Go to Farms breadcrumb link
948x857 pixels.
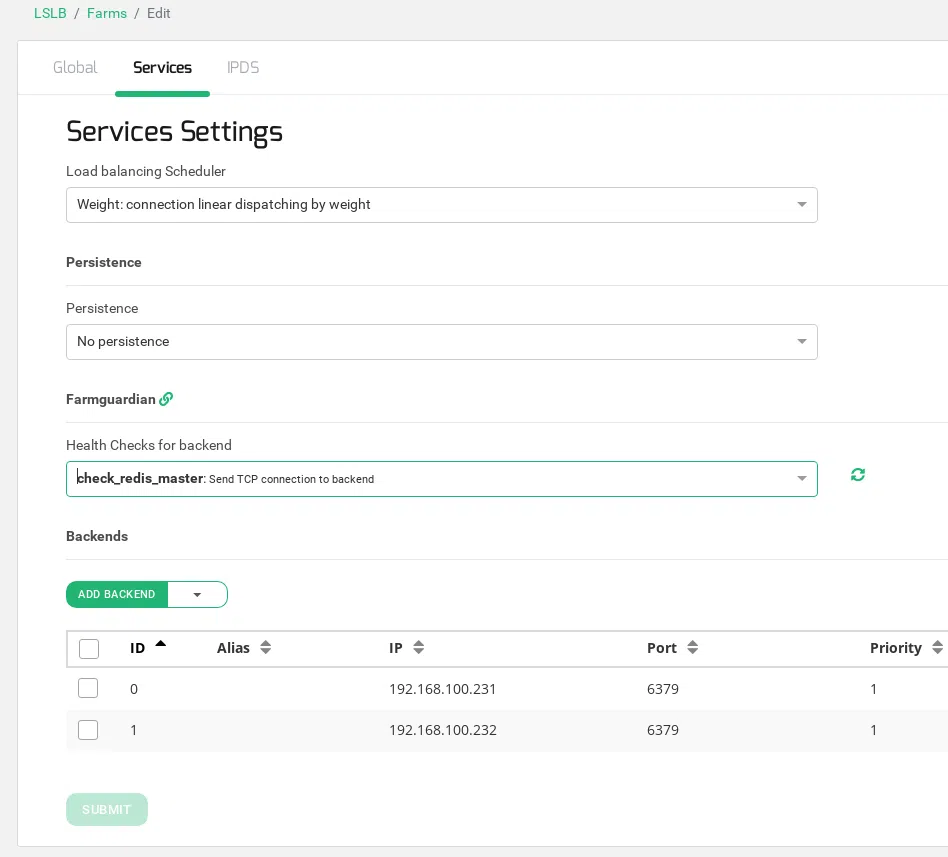click(x=107, y=14)
